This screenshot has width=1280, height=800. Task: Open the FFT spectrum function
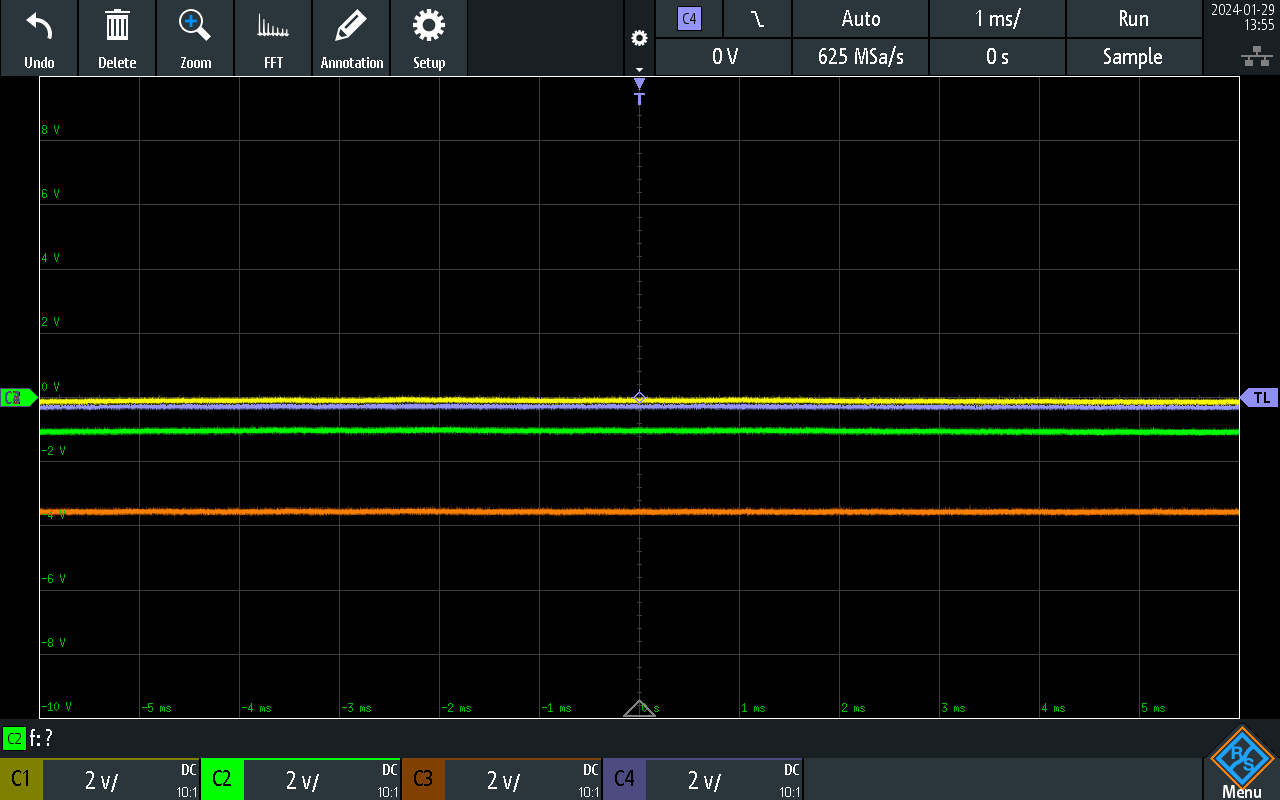pos(273,25)
